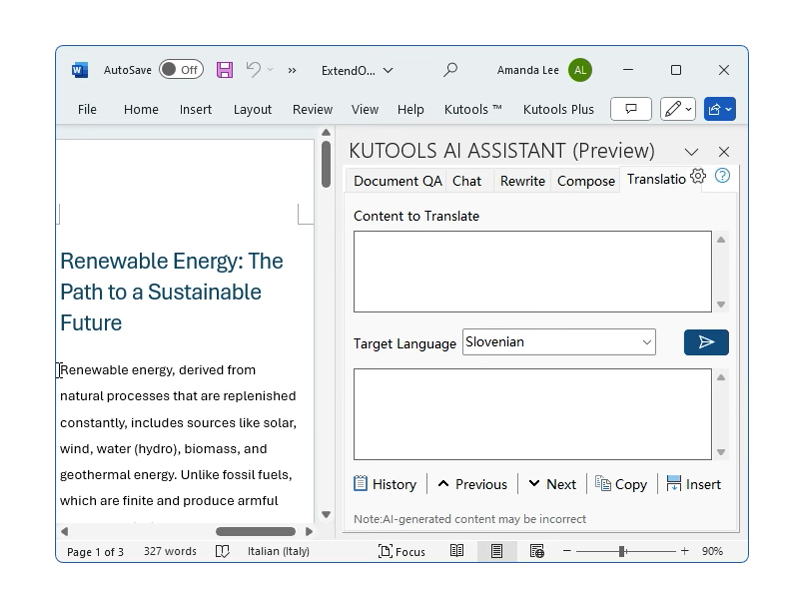Click into the Content to Translate box
Screen dimensions: 800x605
[x=532, y=271]
